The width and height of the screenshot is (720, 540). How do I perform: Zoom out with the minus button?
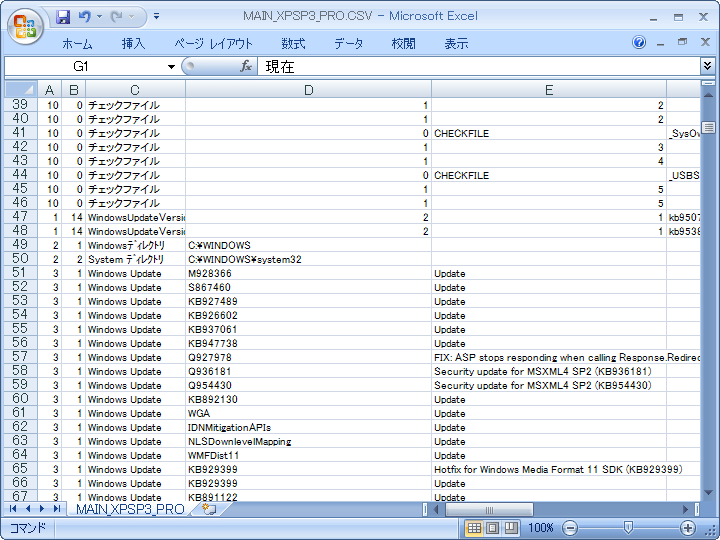tap(569, 528)
